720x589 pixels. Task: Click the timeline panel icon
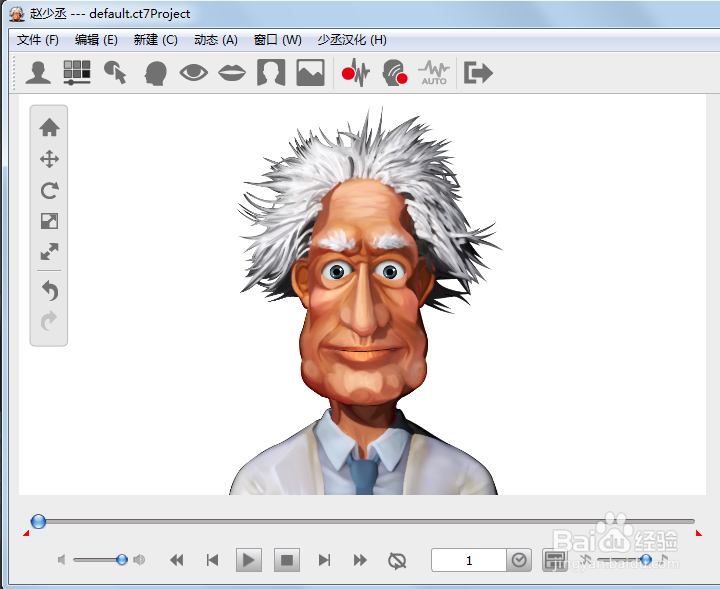(555, 560)
